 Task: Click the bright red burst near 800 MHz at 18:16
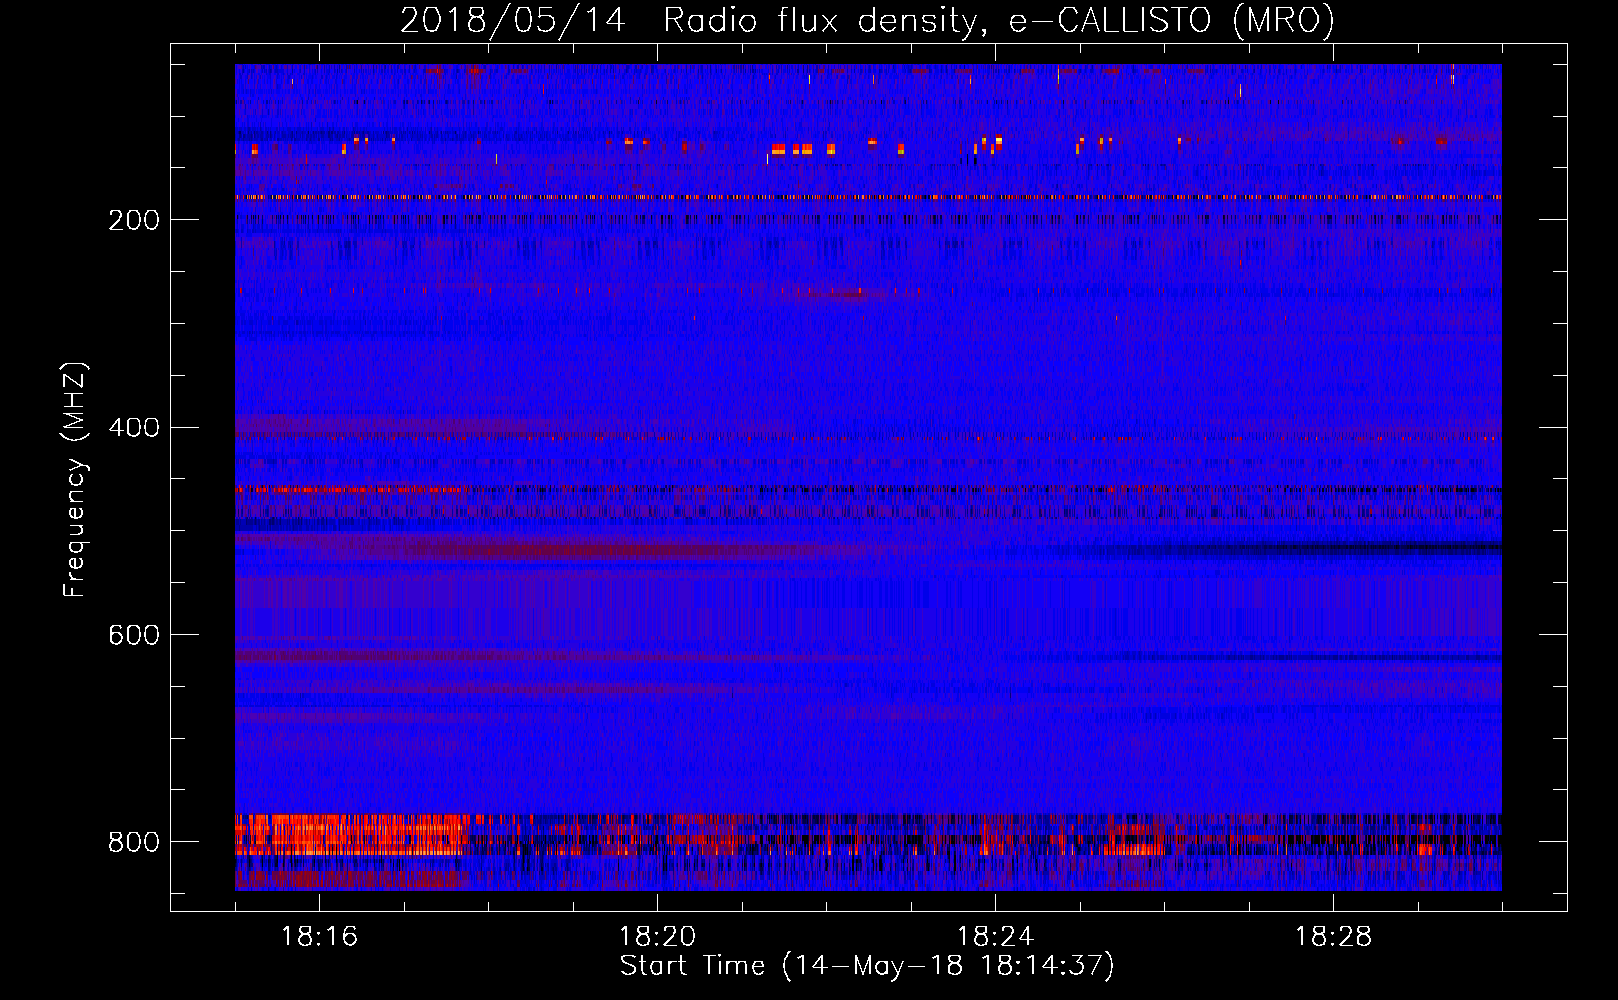(x=352, y=835)
